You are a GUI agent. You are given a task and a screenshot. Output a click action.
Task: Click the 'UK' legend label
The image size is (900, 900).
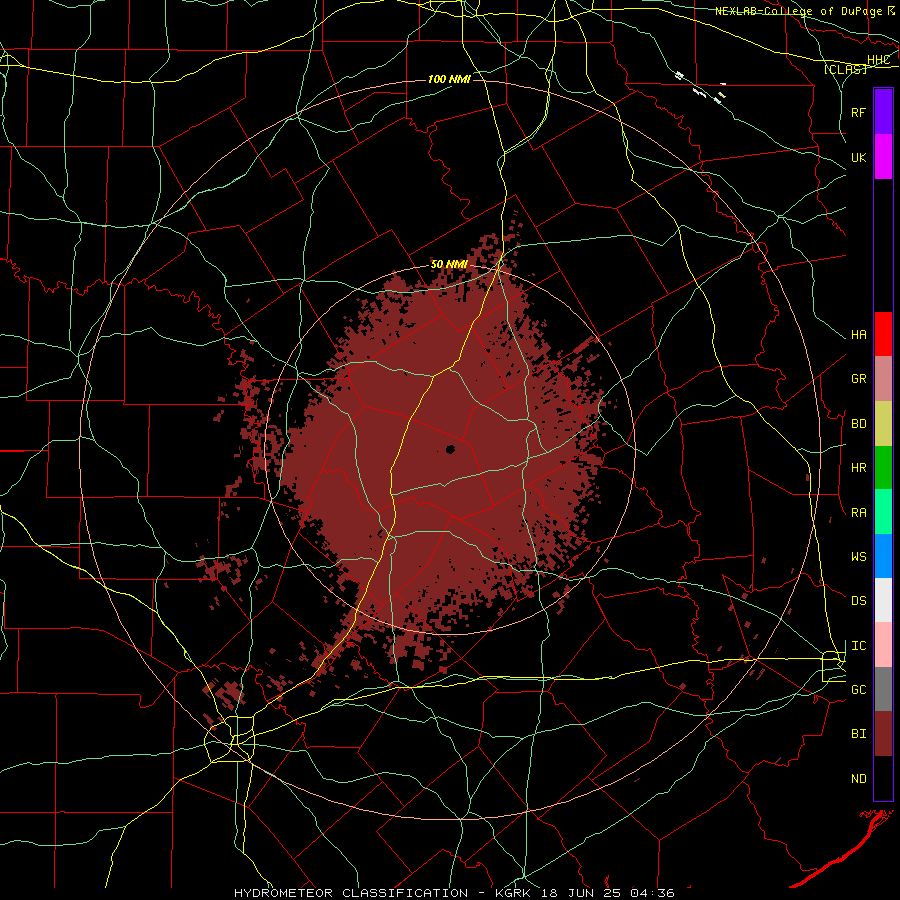tap(858, 157)
